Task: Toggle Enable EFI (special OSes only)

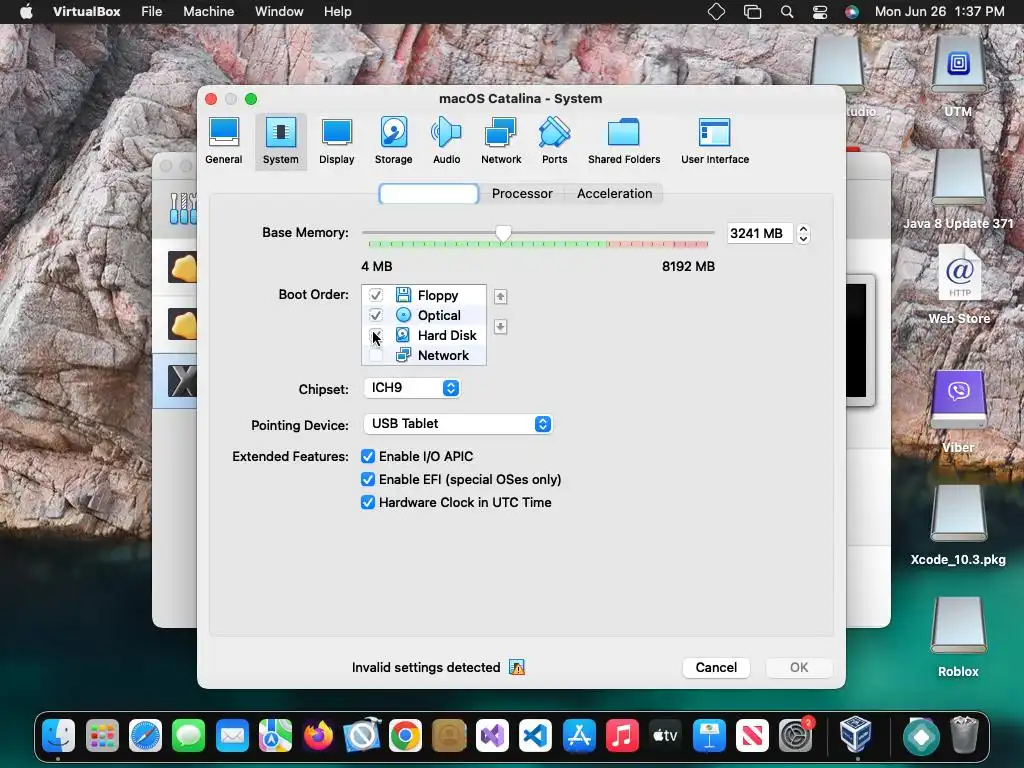Action: tap(368, 479)
